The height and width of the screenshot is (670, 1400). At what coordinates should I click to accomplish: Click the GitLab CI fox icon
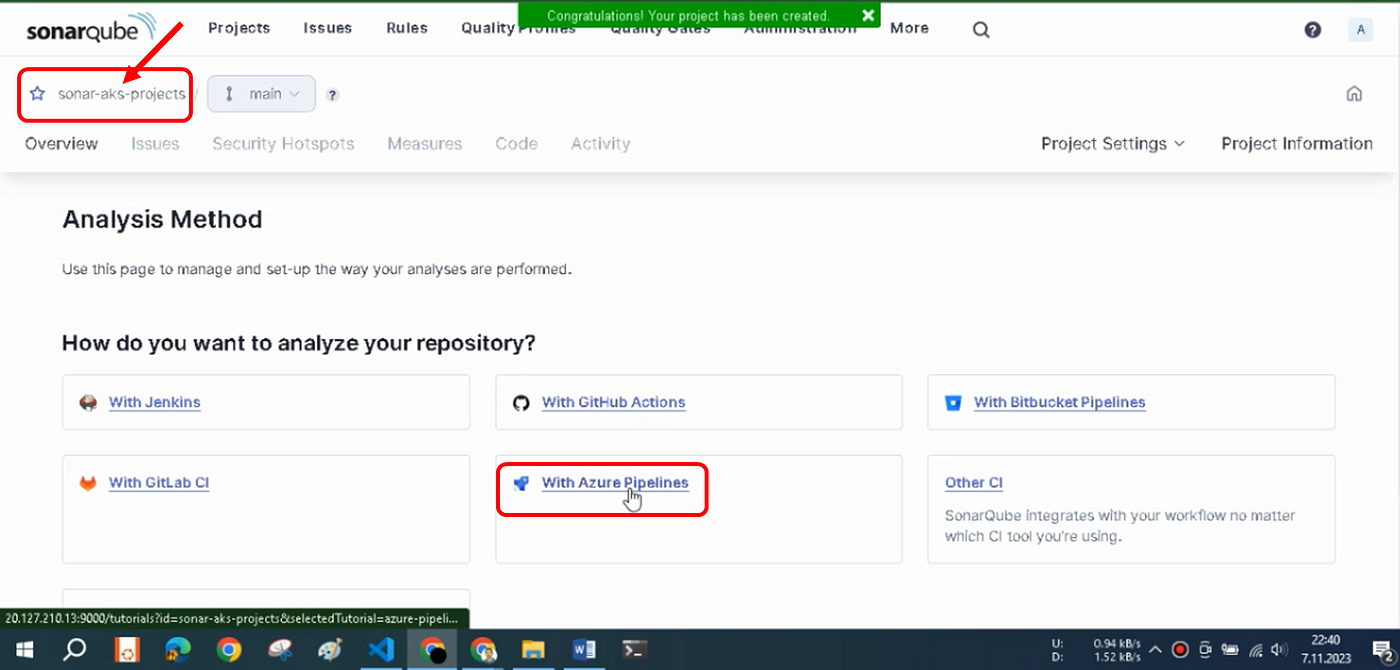point(88,483)
